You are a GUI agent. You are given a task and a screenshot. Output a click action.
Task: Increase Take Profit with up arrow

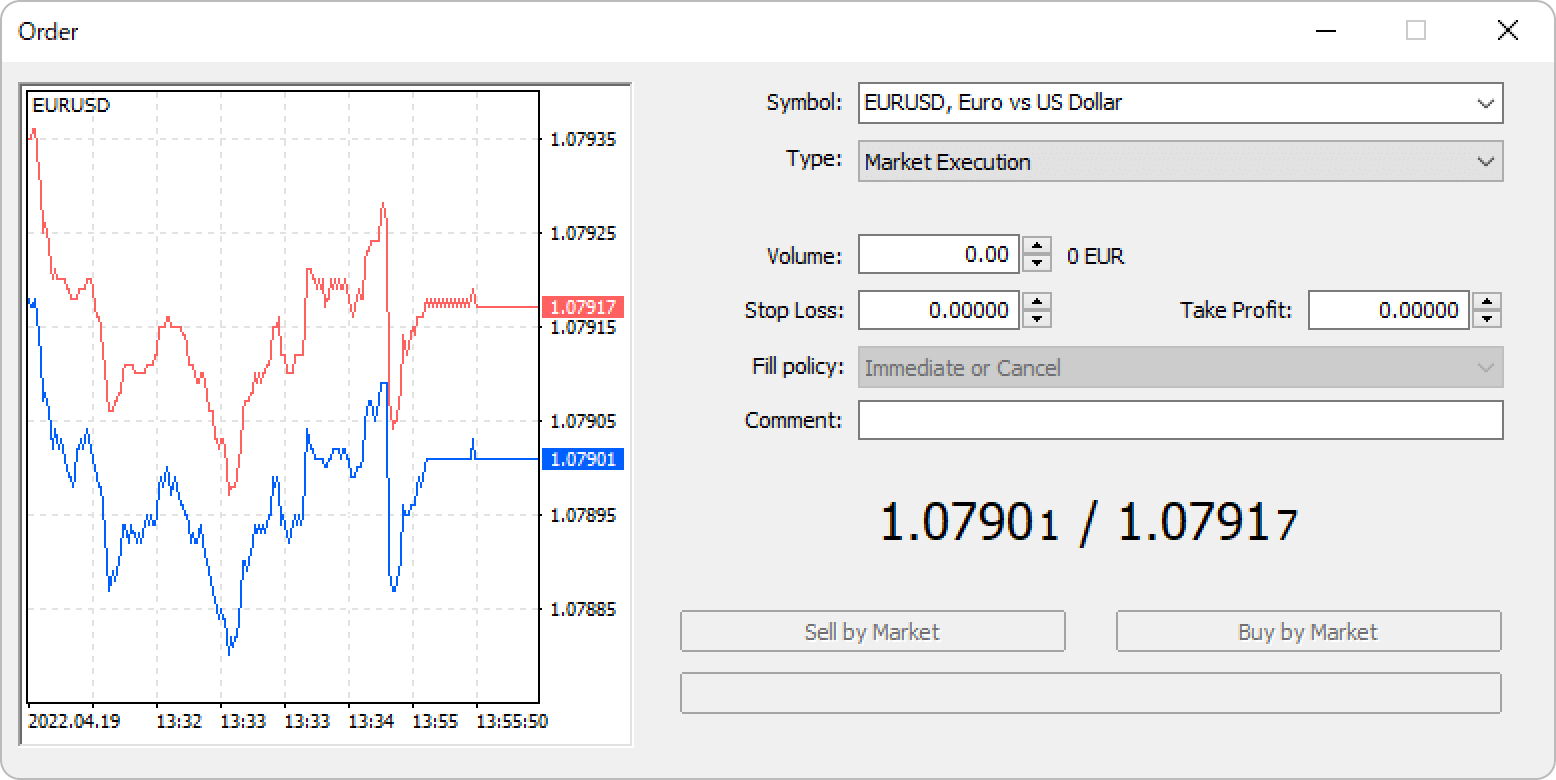(x=1488, y=301)
